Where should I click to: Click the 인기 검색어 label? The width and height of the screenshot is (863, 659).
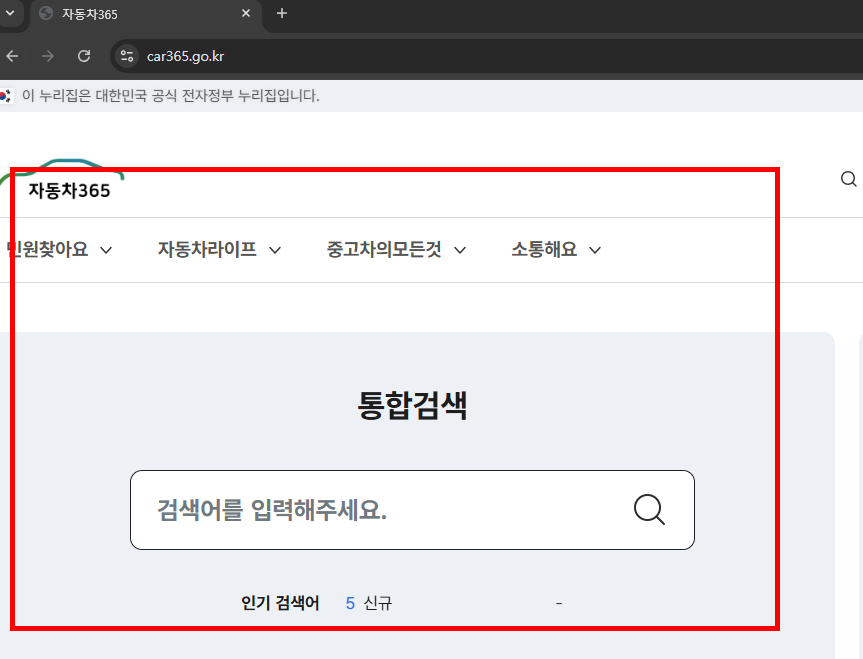coord(281,603)
